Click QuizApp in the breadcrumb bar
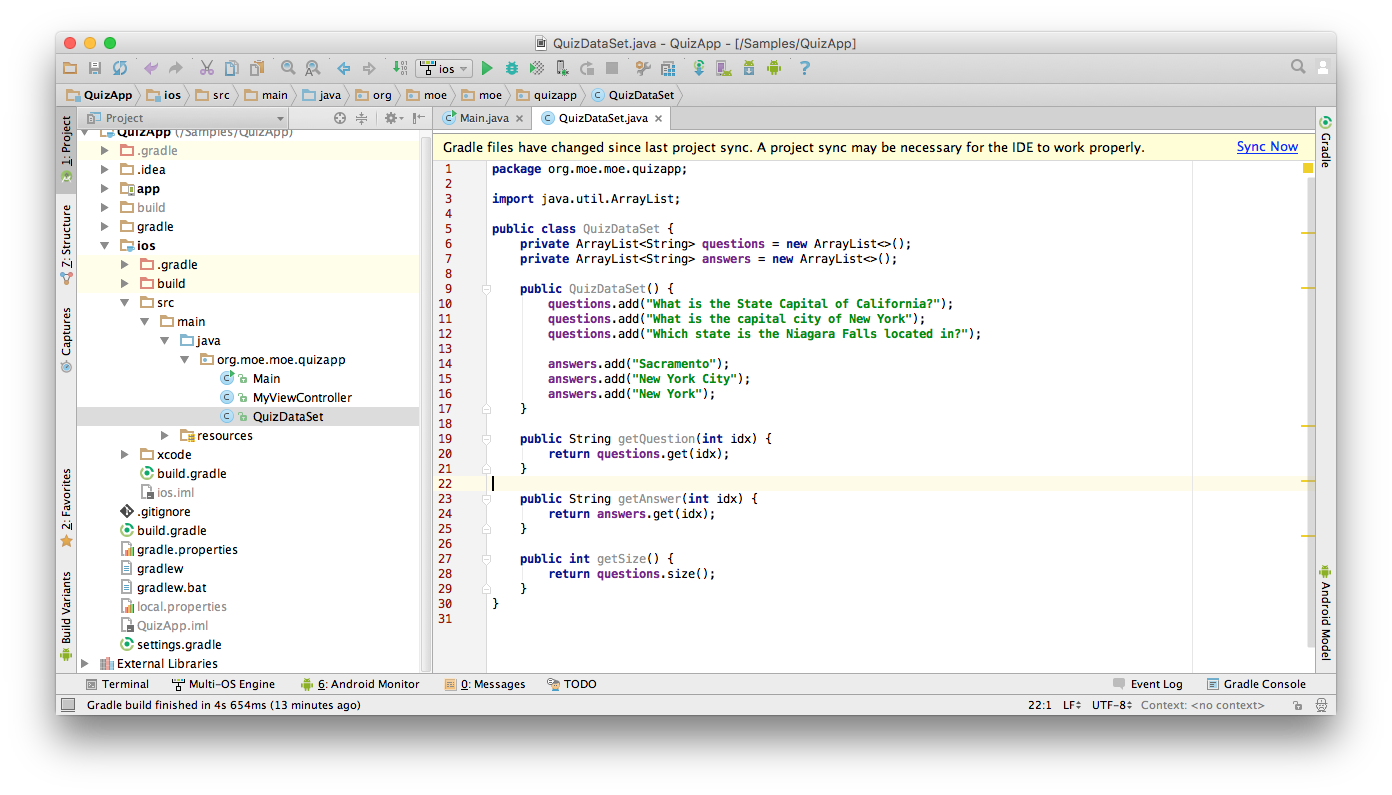The height and width of the screenshot is (795, 1392). point(100,95)
